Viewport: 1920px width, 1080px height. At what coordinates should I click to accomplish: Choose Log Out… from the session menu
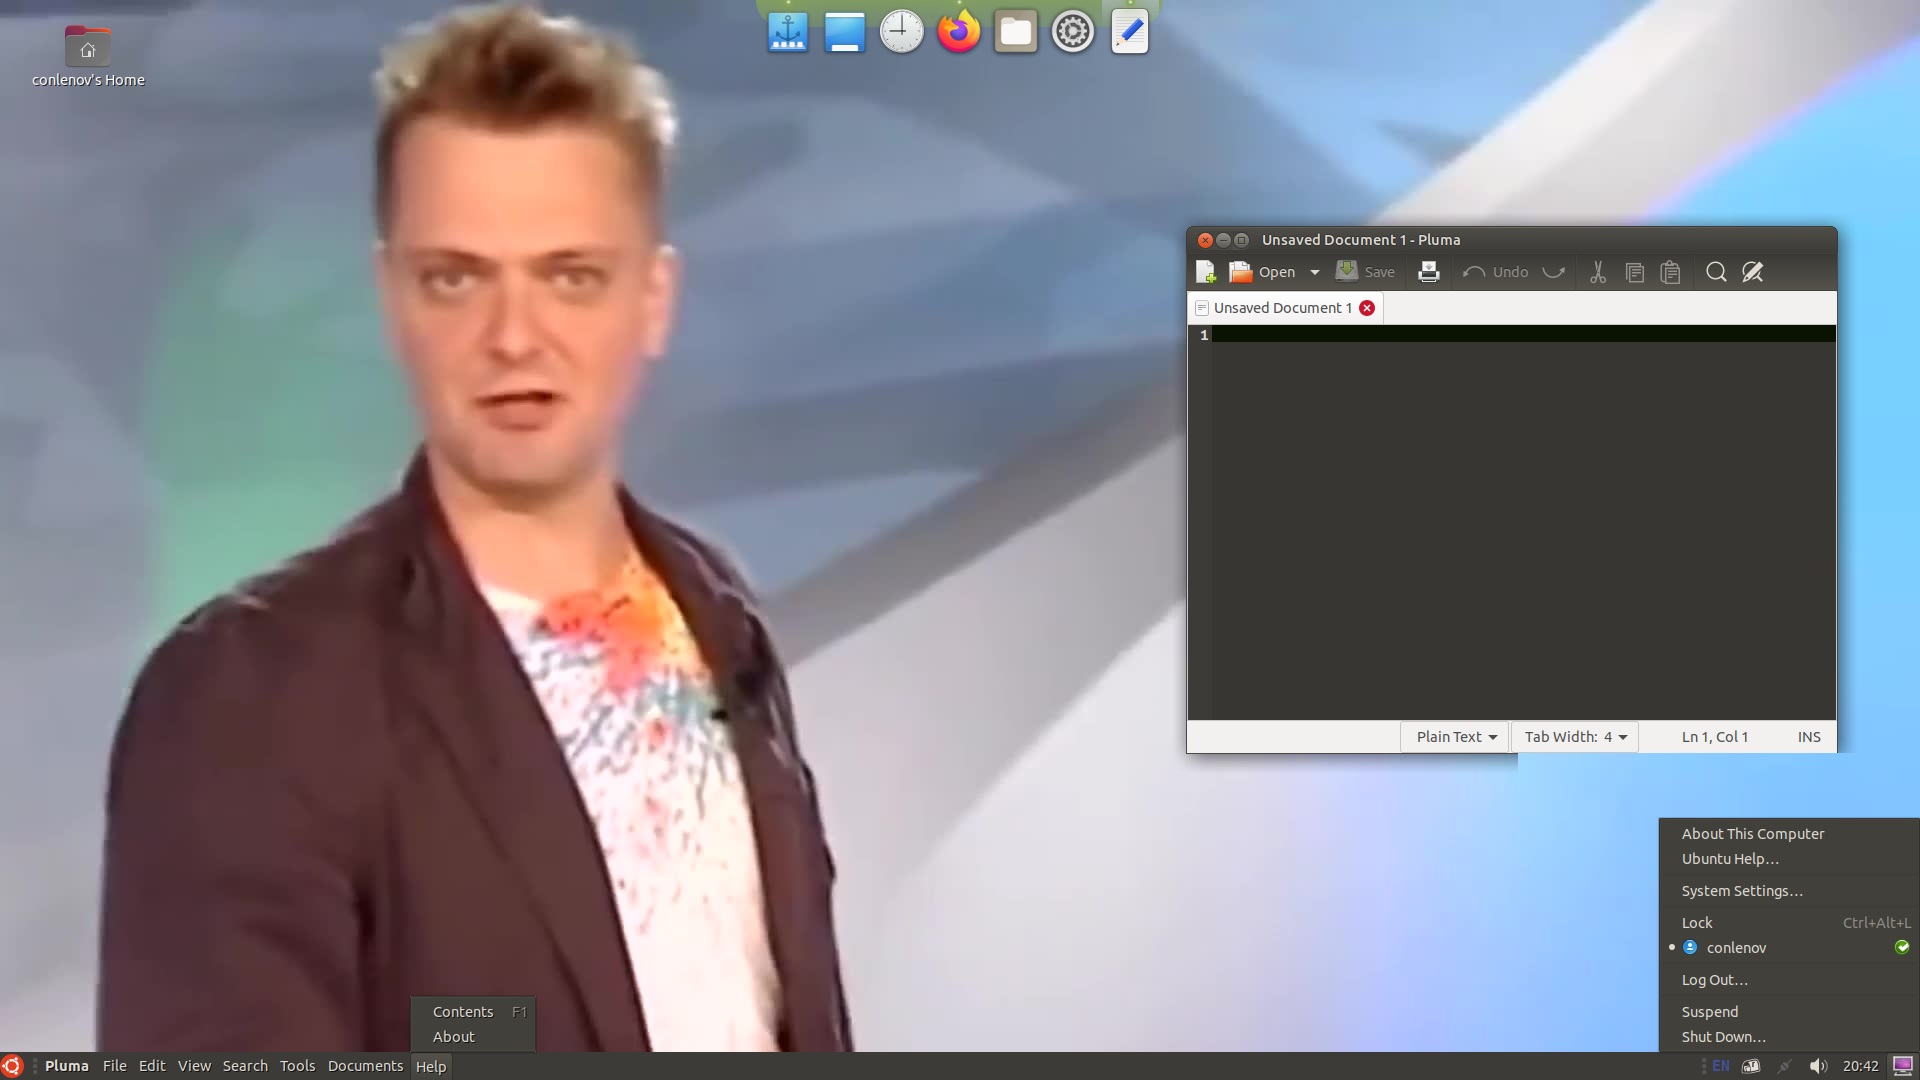(x=1789, y=980)
